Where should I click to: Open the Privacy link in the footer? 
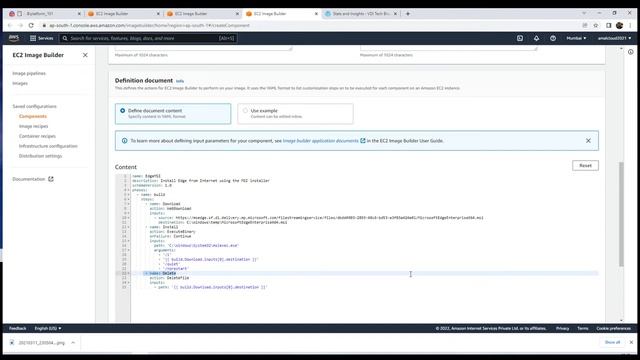[562, 328]
